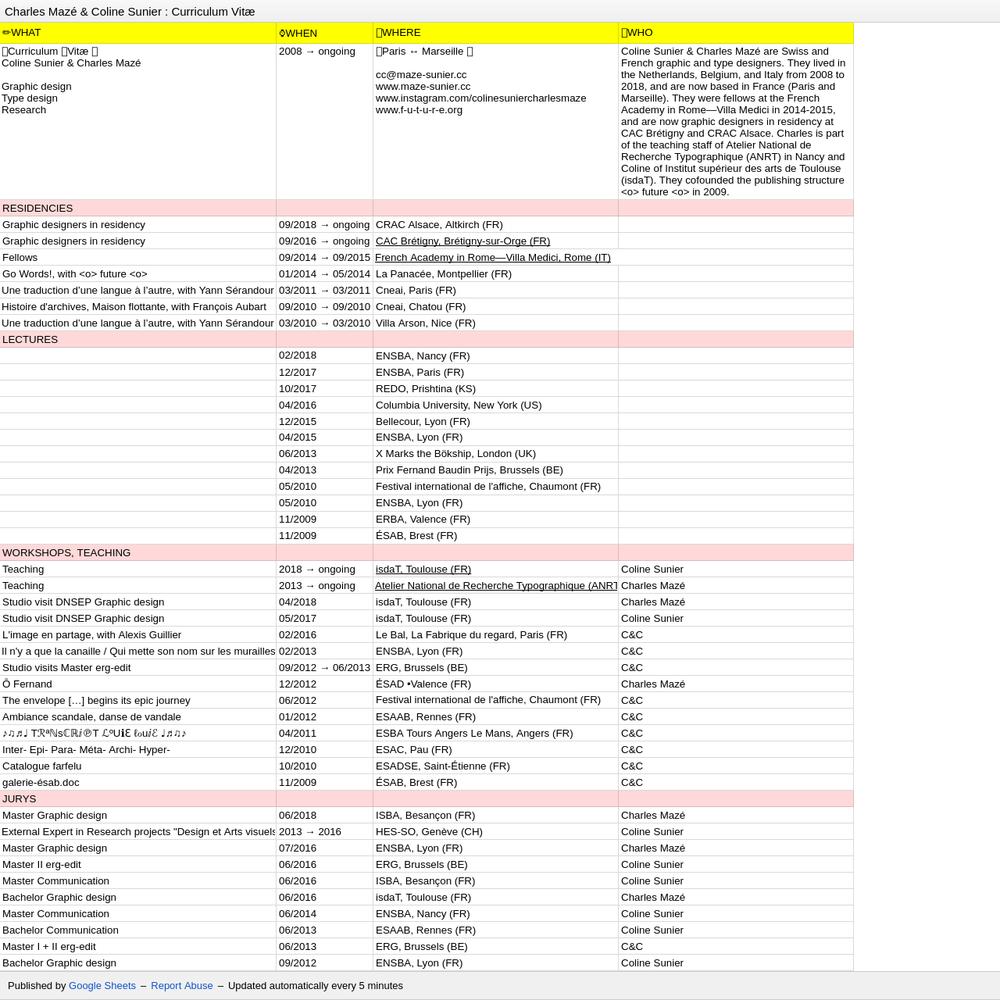Click the 'ESAC, Pau (FR)' cell
Image resolution: width=1000 pixels, height=1000 pixels.
pos(496,749)
